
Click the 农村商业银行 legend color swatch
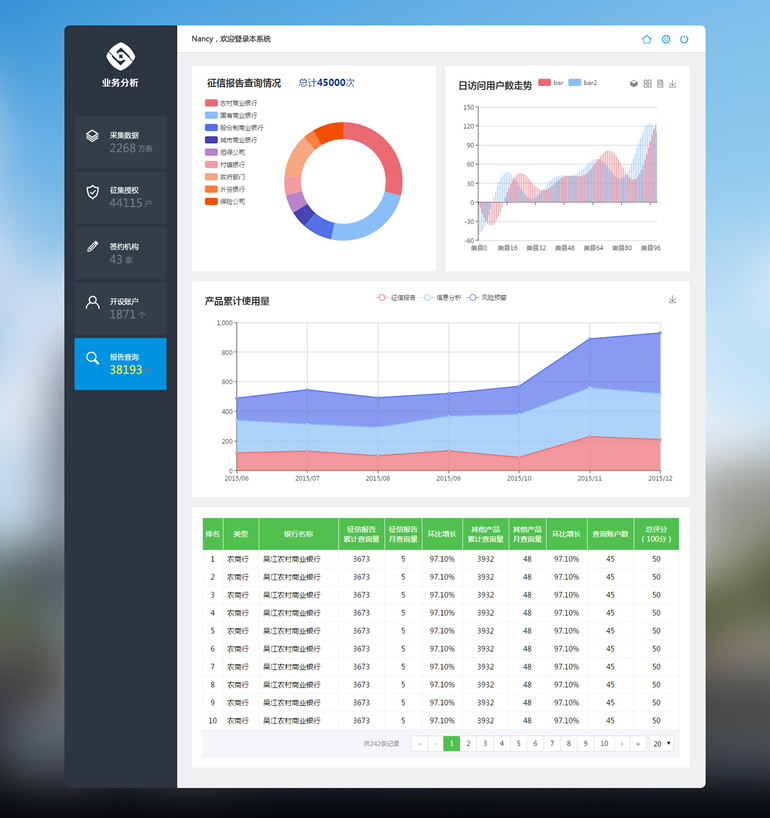(211, 103)
